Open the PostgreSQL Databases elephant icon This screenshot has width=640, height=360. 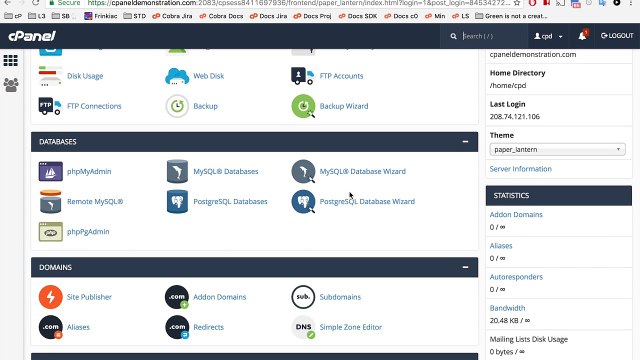point(177,202)
